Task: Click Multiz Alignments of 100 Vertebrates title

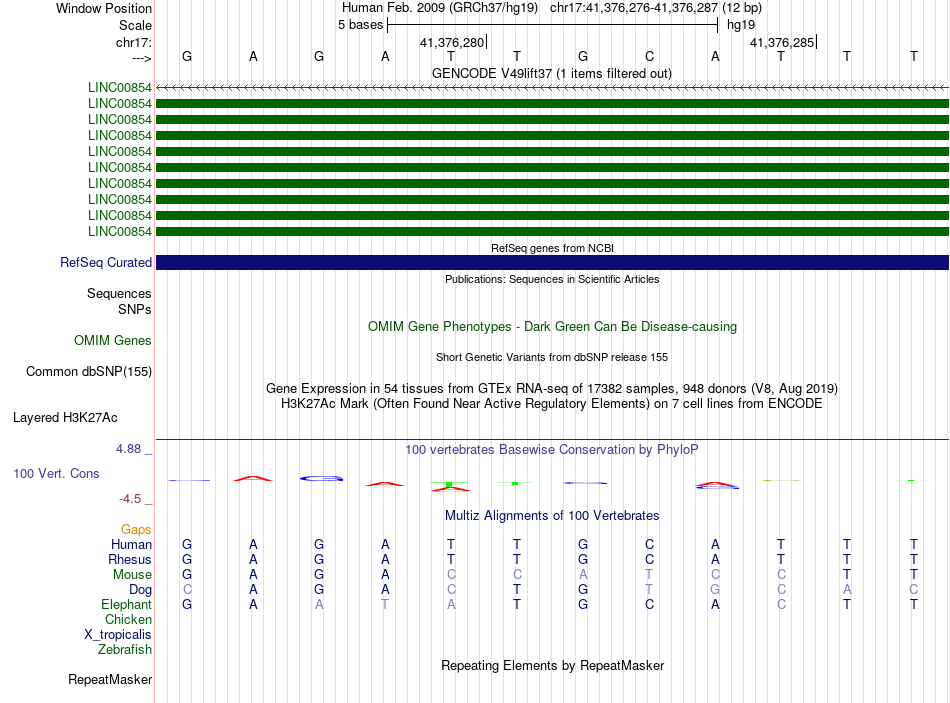Action: pos(552,516)
